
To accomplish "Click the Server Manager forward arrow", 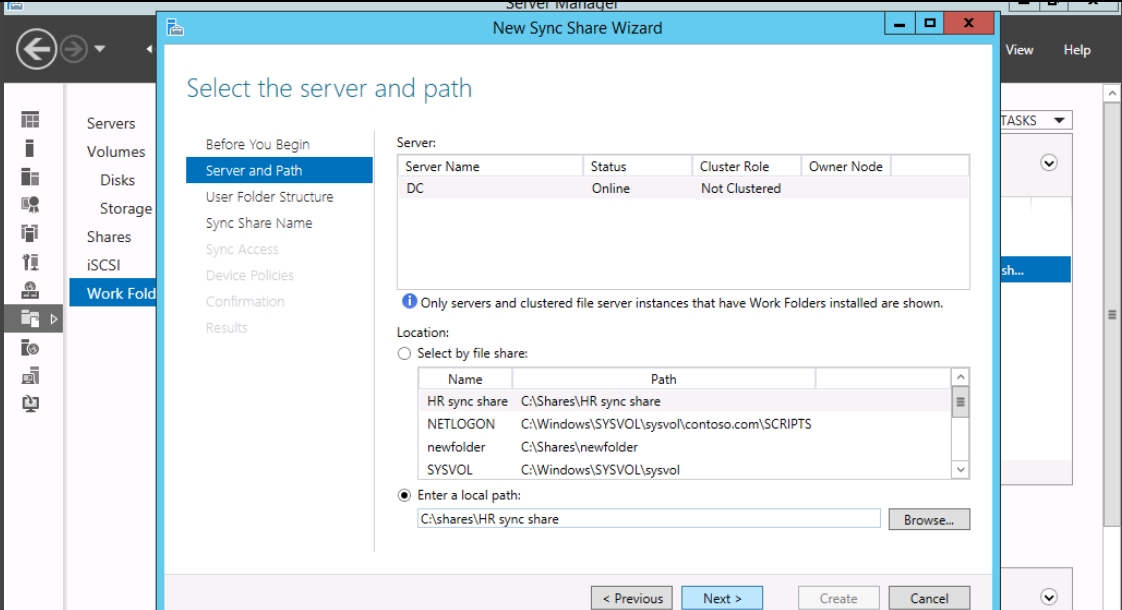I will pos(74,49).
